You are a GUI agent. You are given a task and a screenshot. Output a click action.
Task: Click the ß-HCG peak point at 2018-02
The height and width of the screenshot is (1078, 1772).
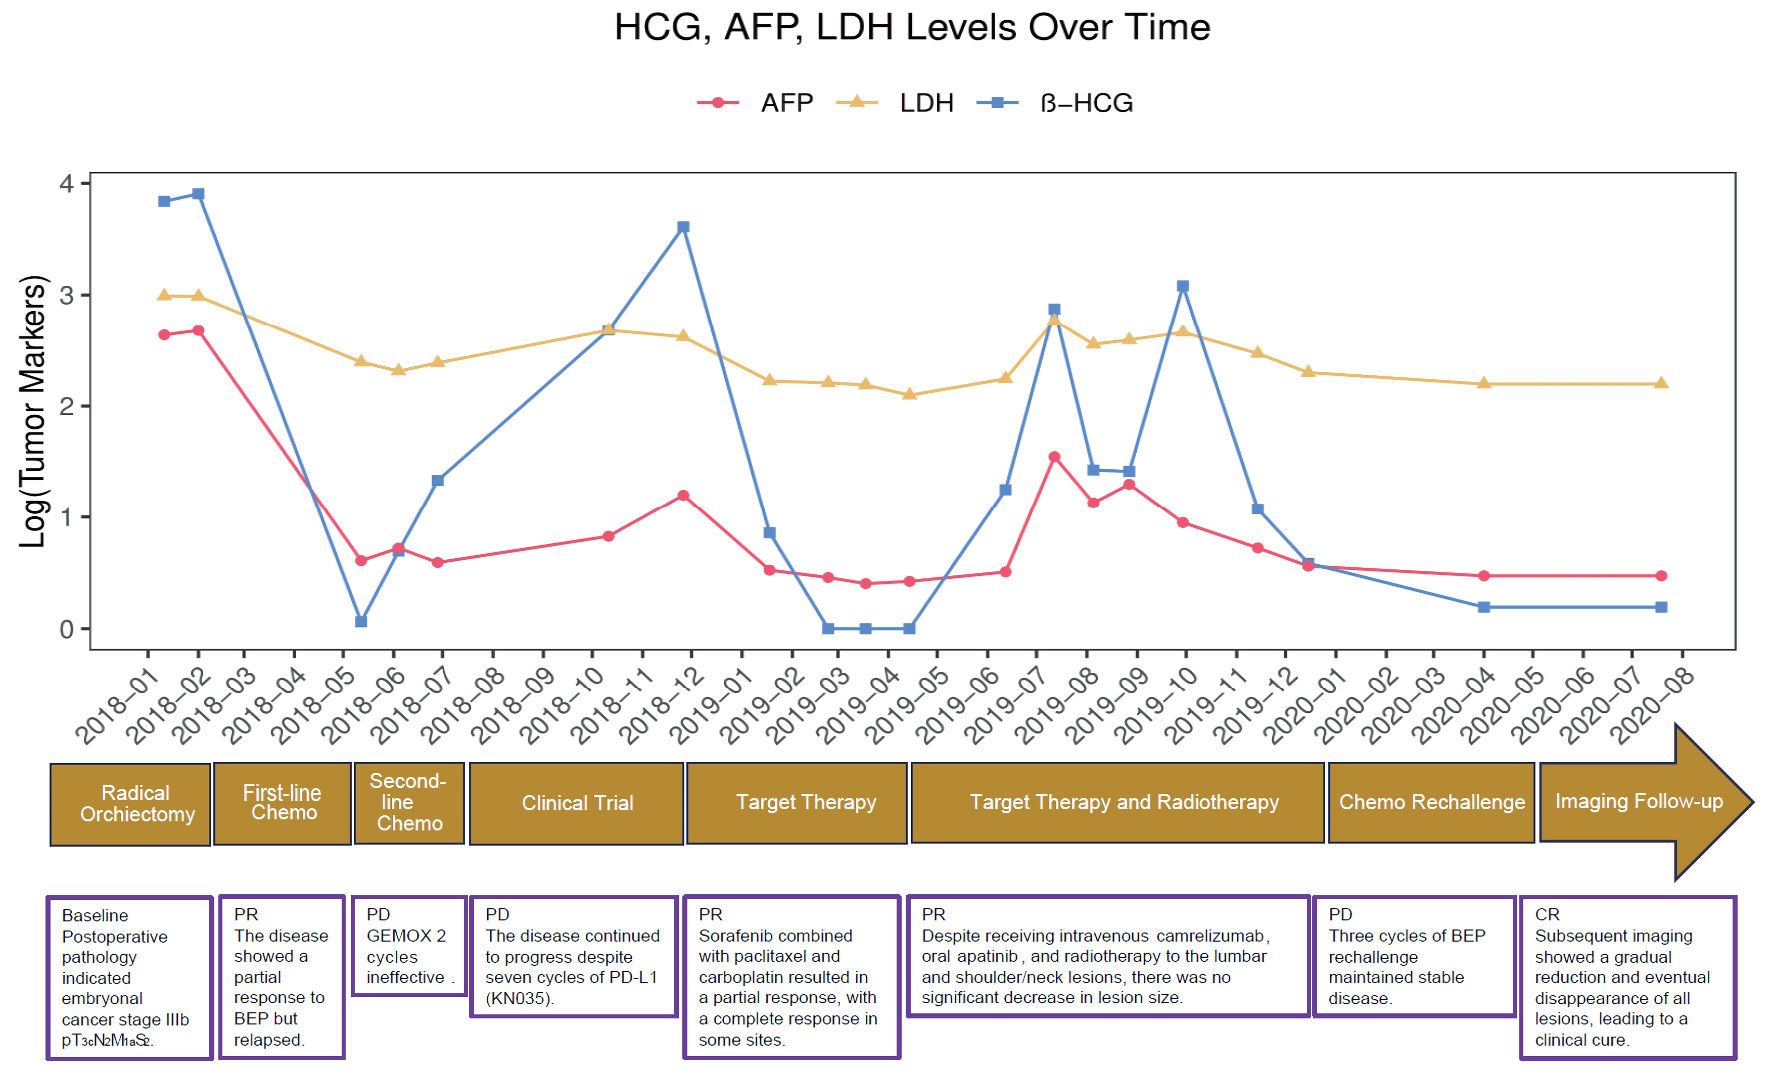(x=198, y=194)
